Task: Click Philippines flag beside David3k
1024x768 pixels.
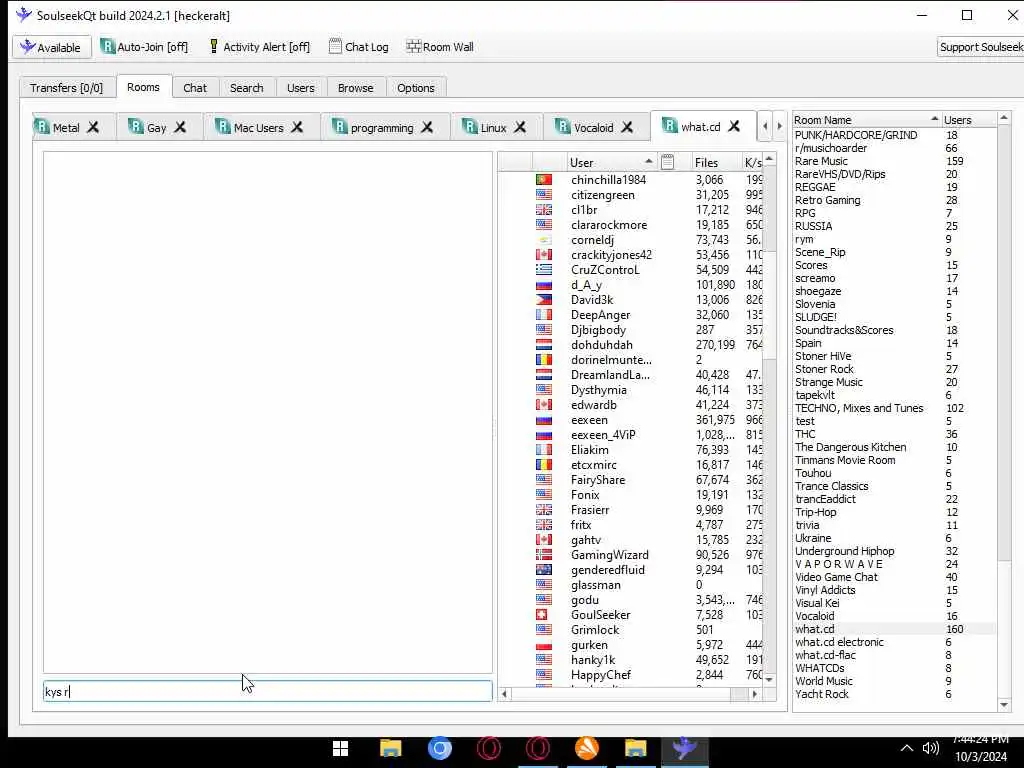Action: 544,300
